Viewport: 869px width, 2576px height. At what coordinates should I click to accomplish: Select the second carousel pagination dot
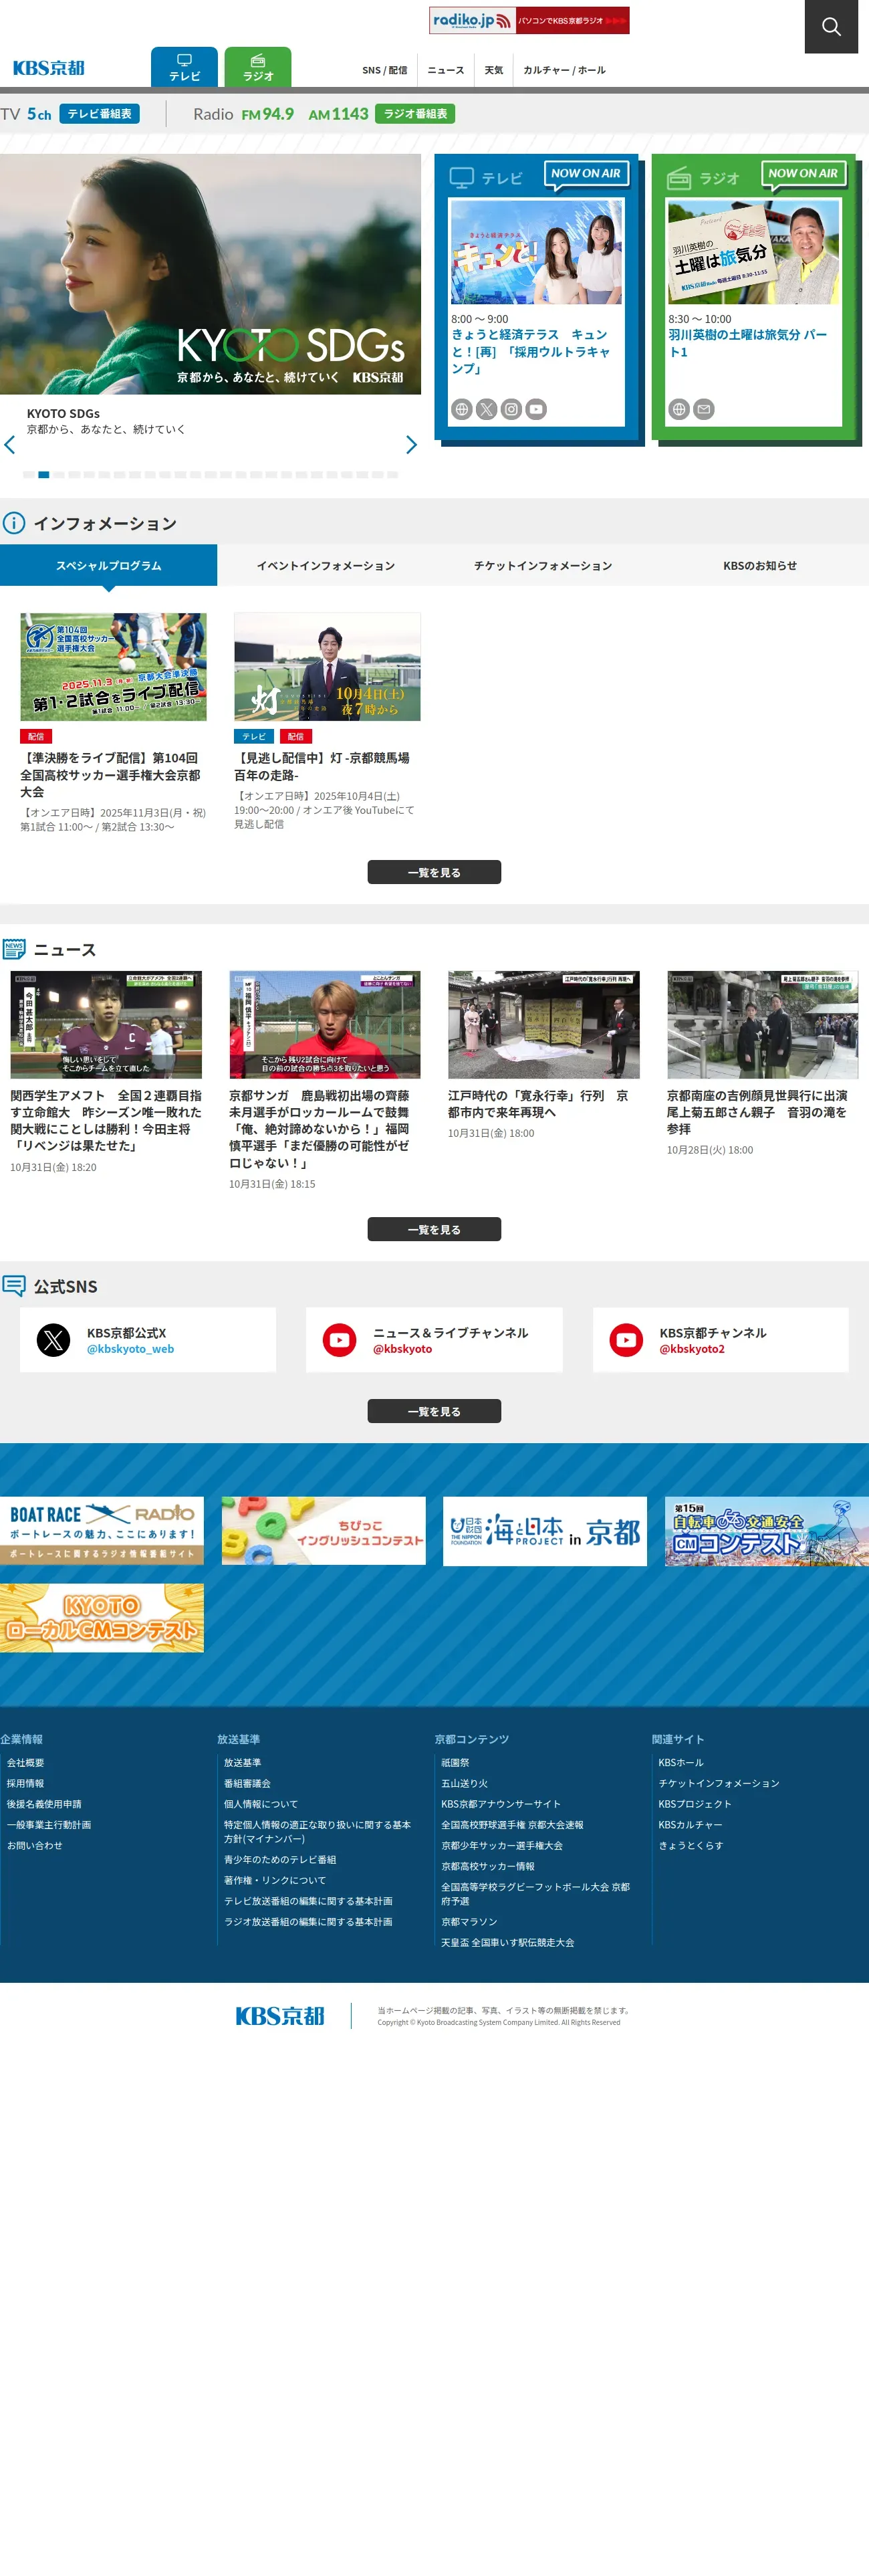pos(43,475)
